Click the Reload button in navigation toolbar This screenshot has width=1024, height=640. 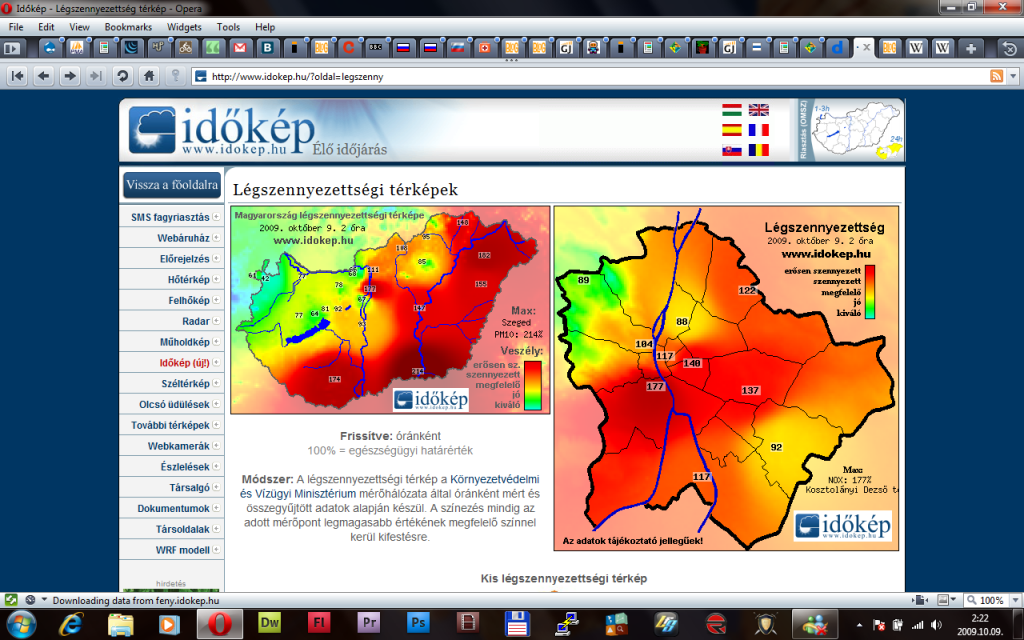[x=122, y=76]
